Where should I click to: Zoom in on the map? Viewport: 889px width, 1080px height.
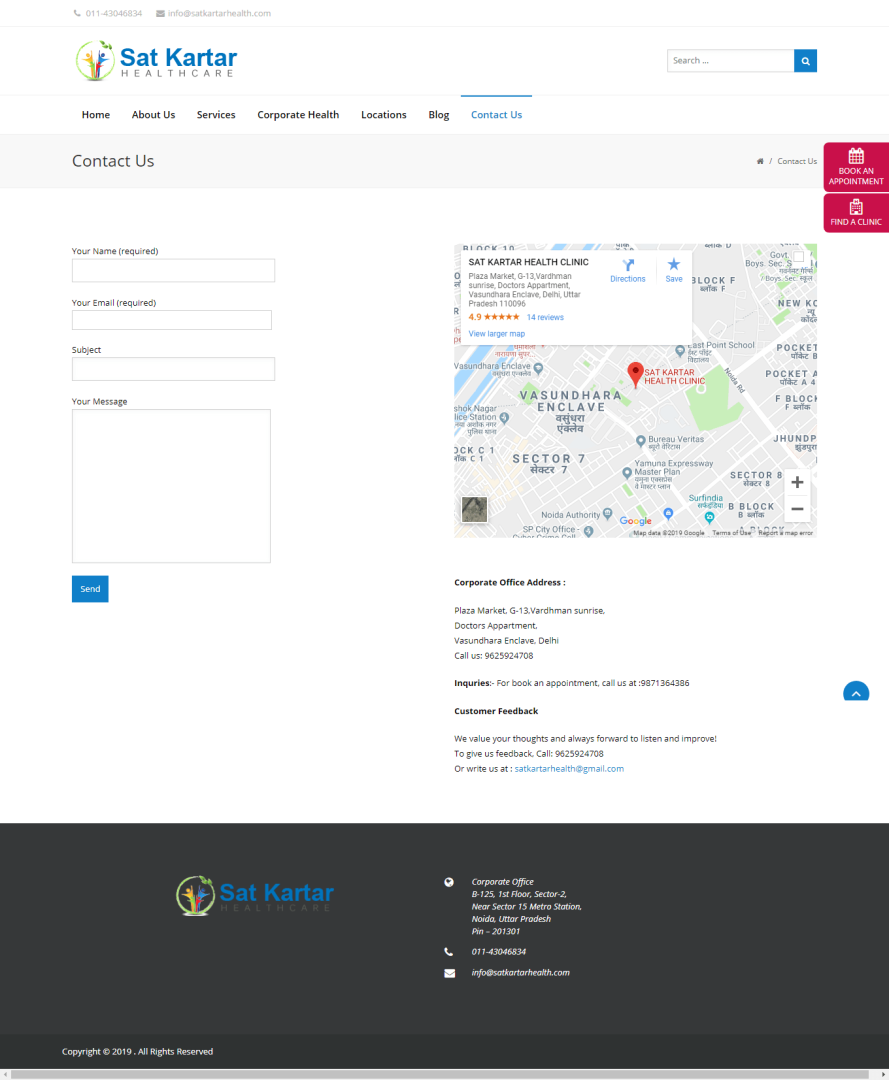(x=796, y=483)
